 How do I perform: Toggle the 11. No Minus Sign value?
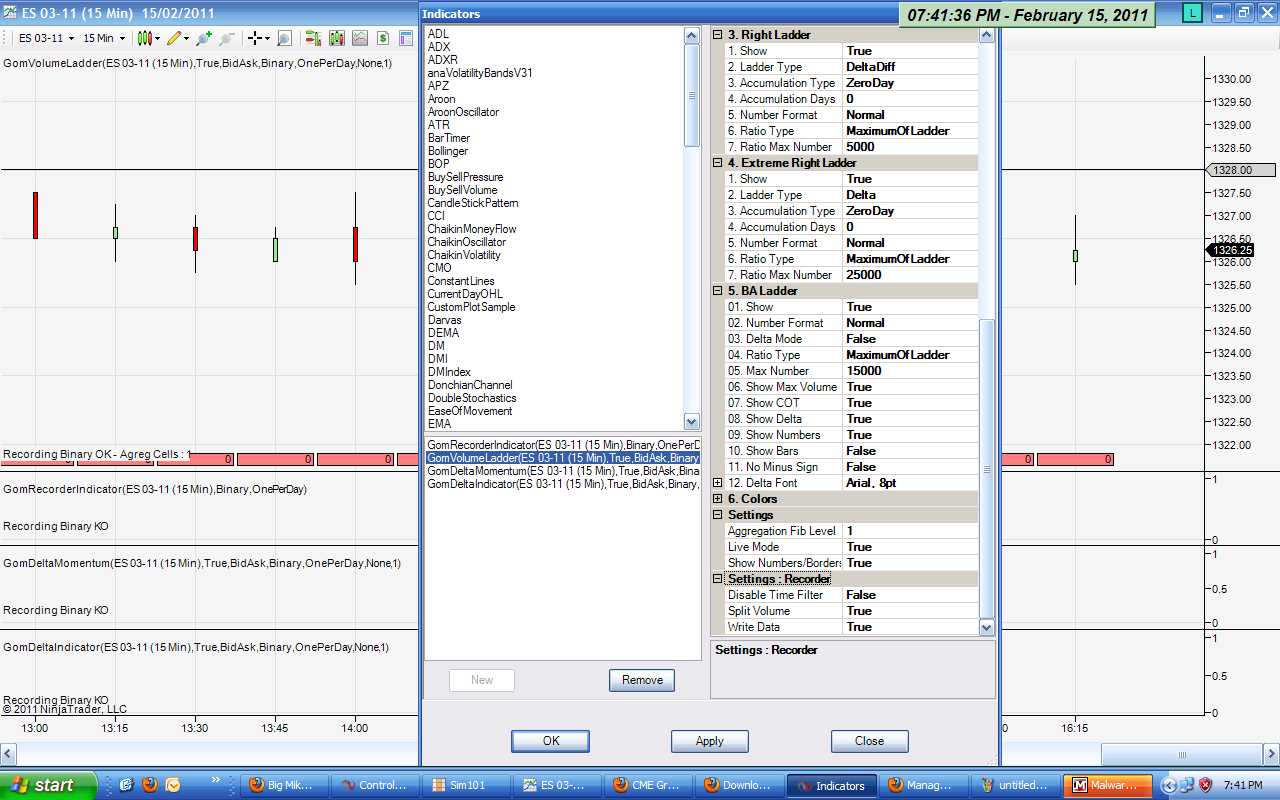pos(909,467)
